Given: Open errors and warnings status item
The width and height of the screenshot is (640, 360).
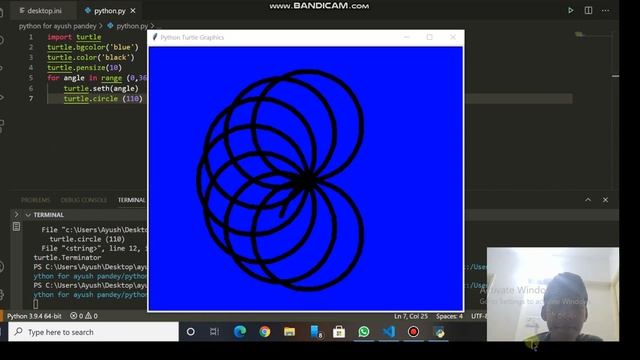Looking at the screenshot, I should (84, 316).
